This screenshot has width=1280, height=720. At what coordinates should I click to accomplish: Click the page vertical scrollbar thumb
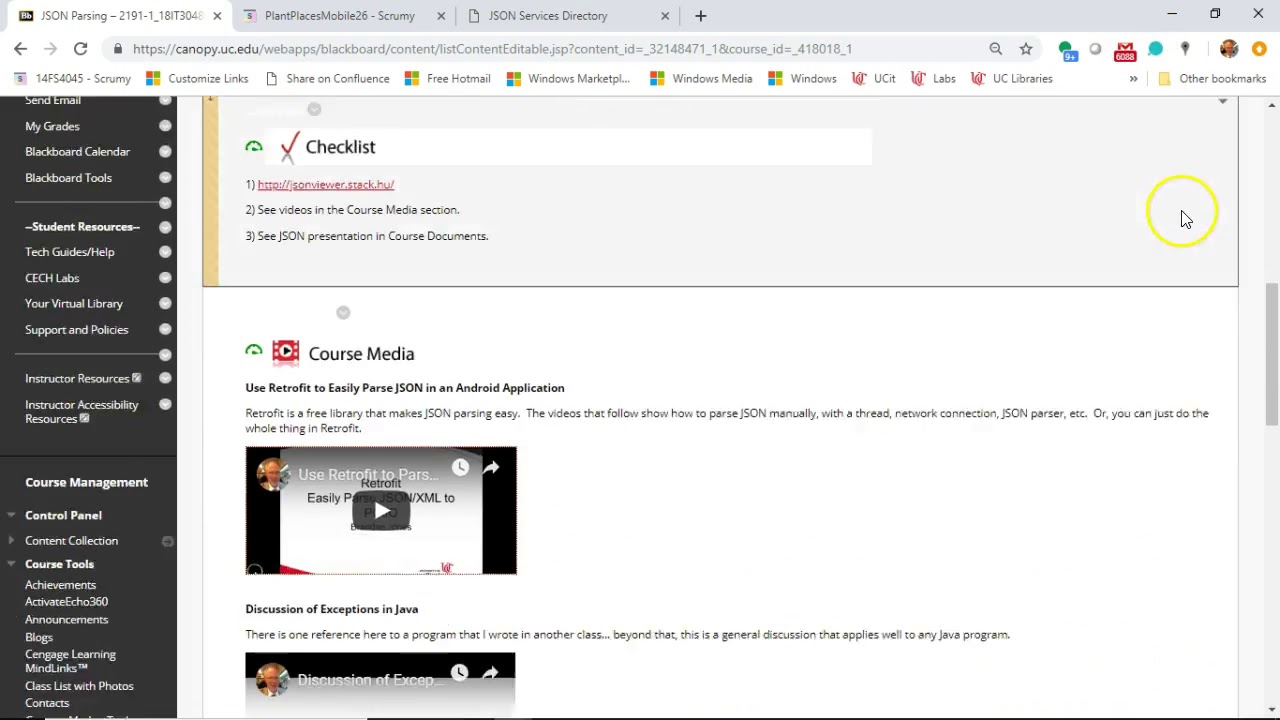[1272, 355]
